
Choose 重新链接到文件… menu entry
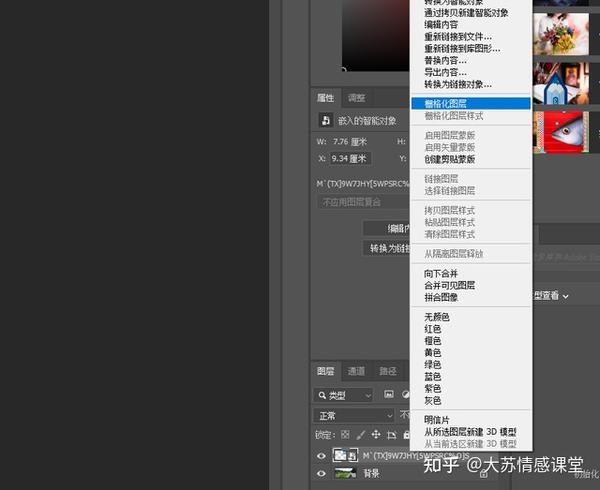(471, 37)
